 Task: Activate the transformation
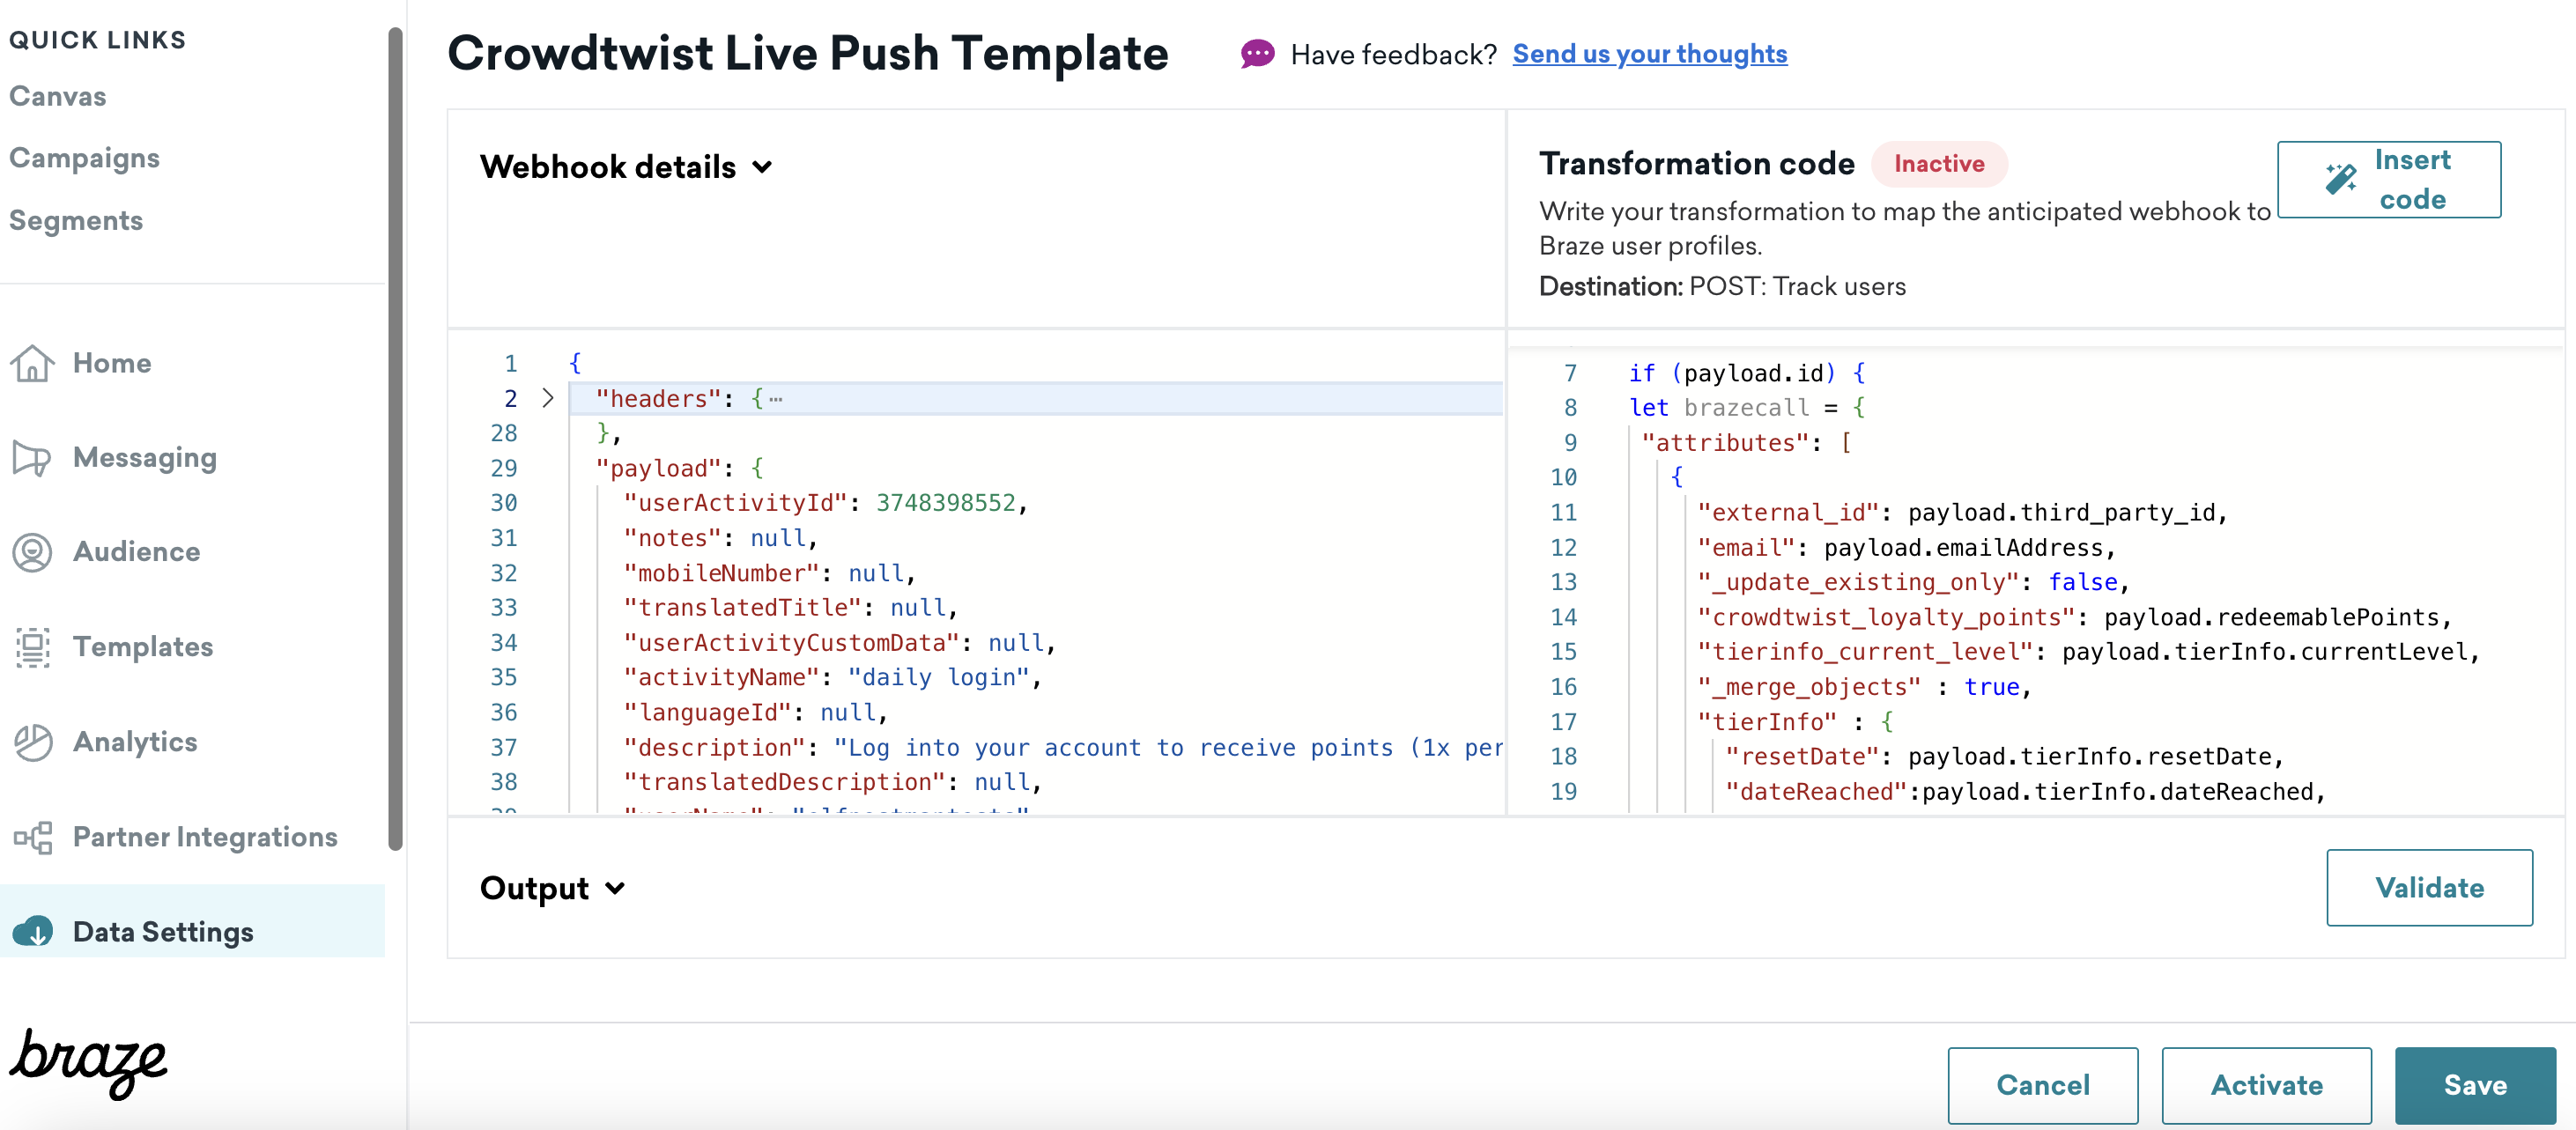[x=2267, y=1085]
